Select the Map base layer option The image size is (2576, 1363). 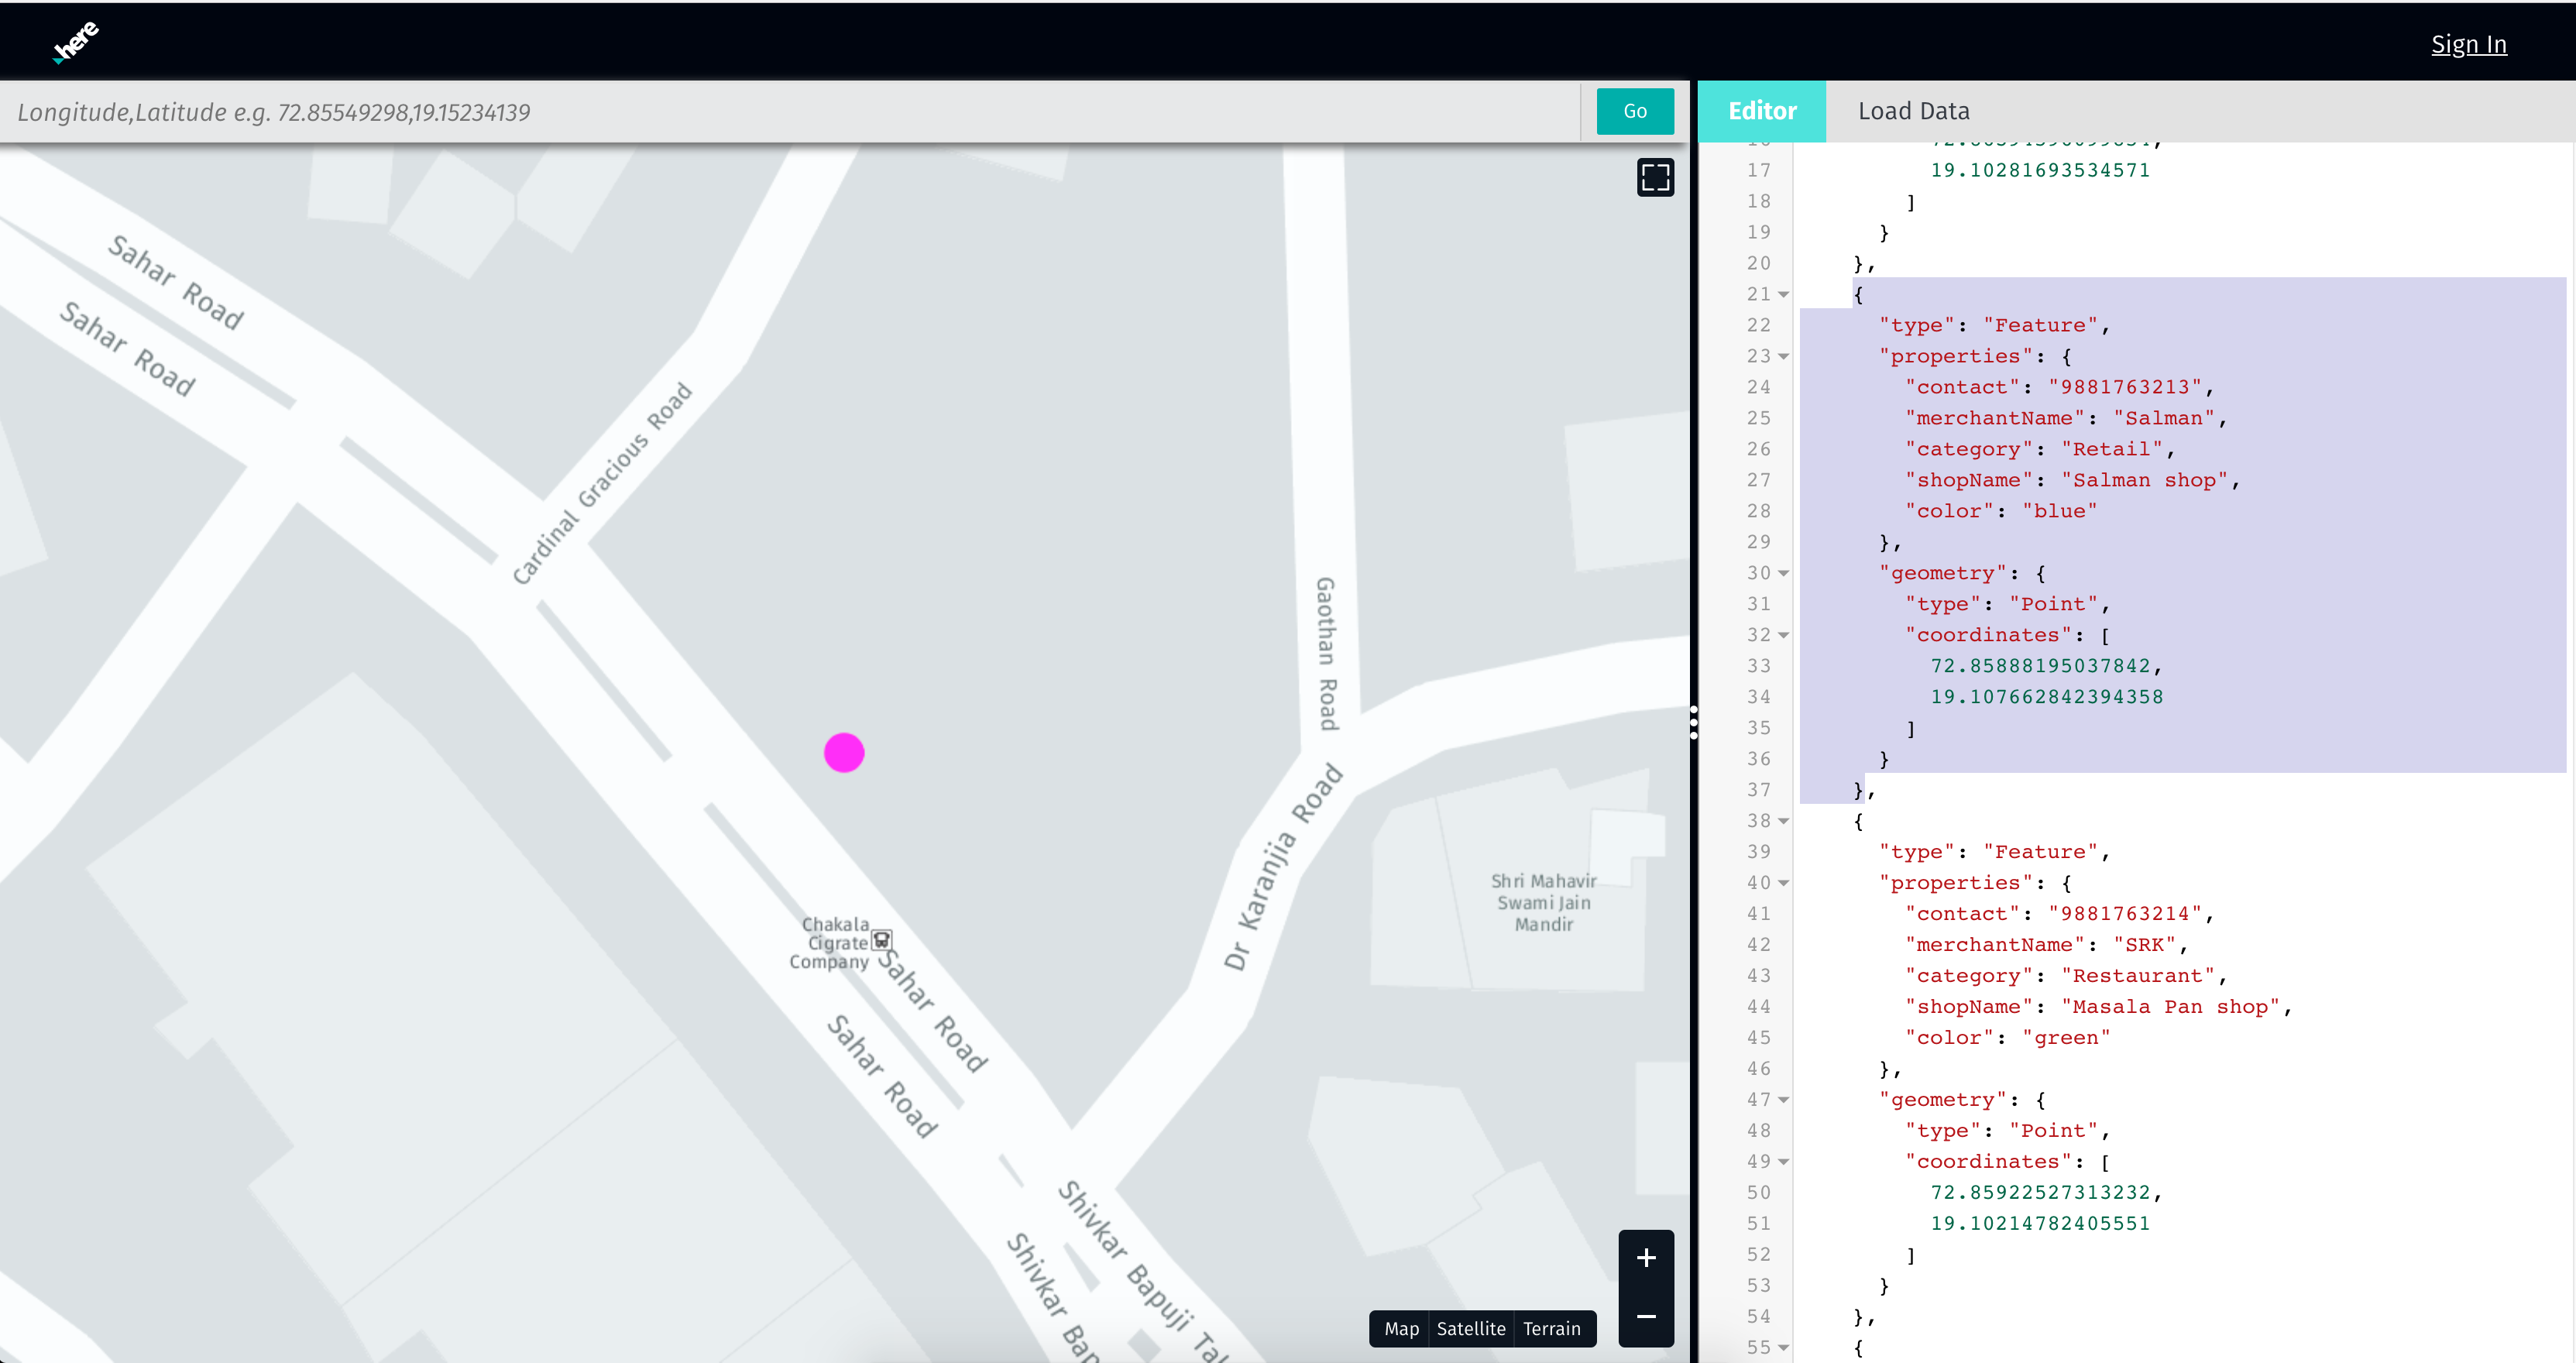[1401, 1329]
